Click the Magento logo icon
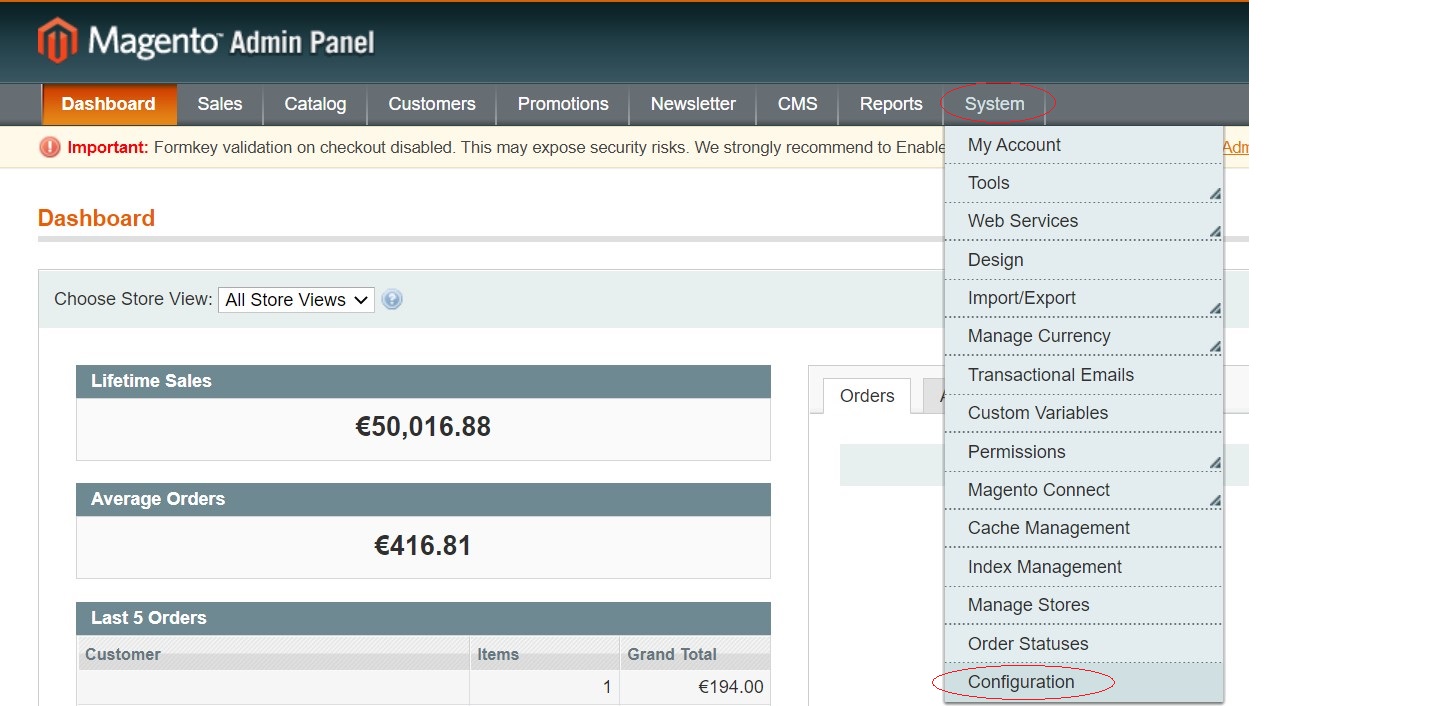 click(57, 41)
